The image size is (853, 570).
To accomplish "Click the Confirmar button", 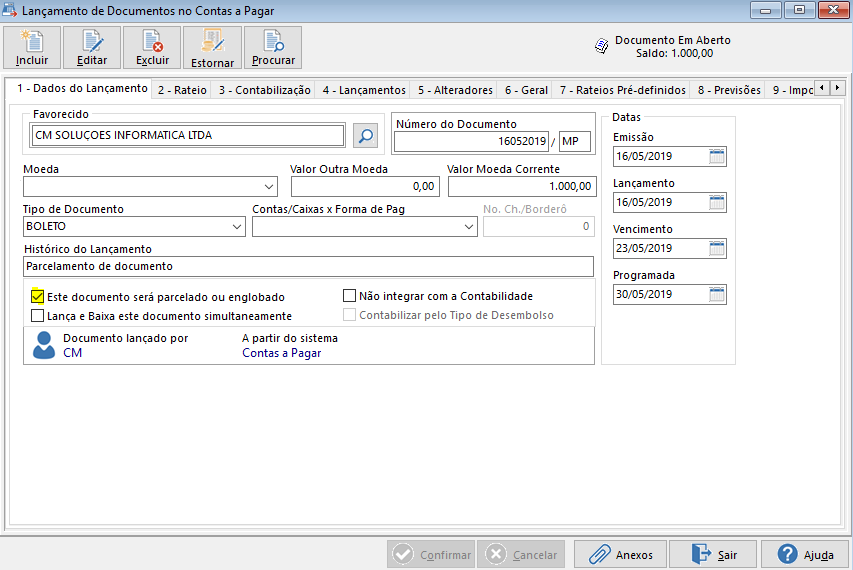I will tap(431, 554).
